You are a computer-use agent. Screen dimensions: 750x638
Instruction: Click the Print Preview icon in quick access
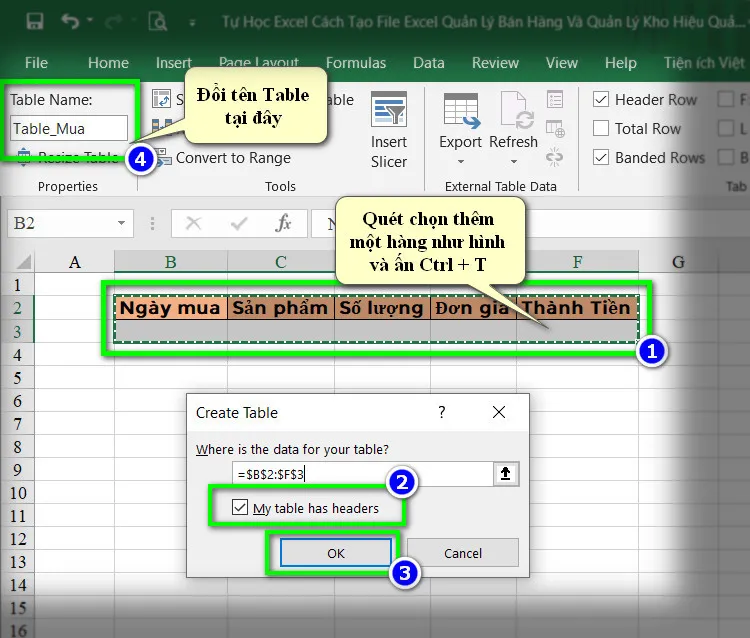[157, 20]
